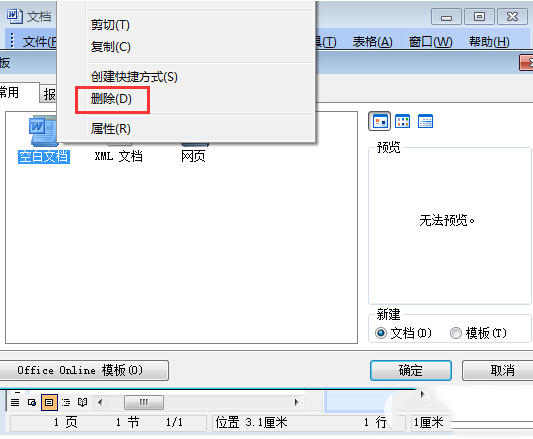Viewport: 533px width, 439px height.
Task: Minimize the Word window
Action: [x=446, y=17]
